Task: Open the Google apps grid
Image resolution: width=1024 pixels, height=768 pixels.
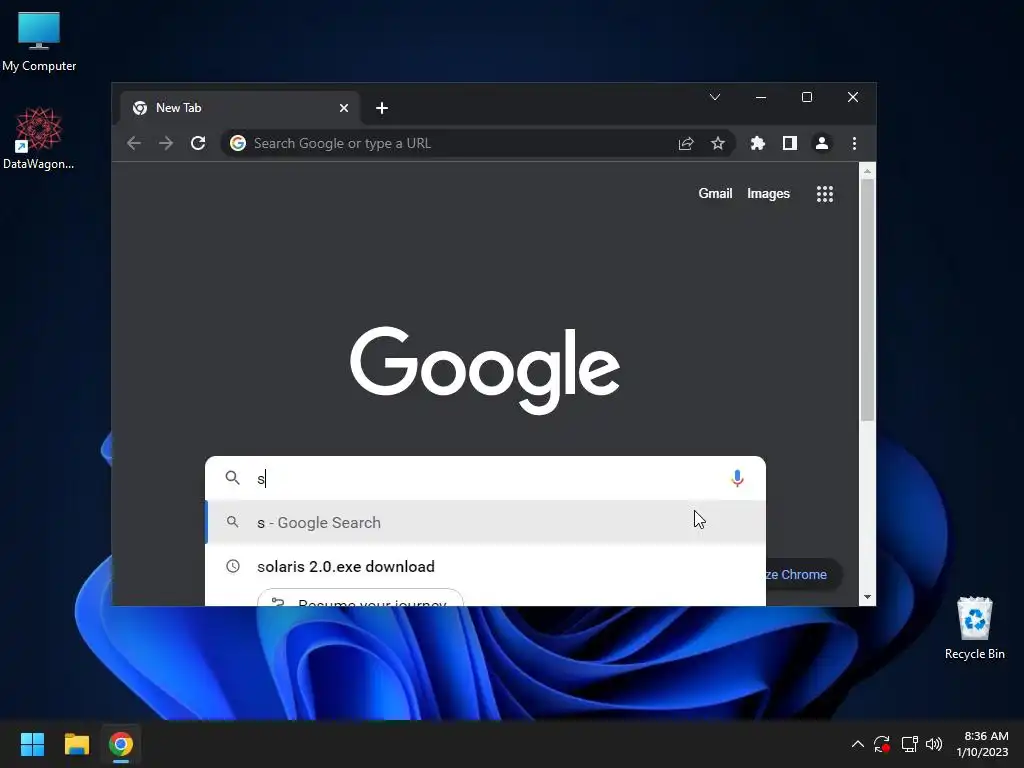Action: (825, 194)
